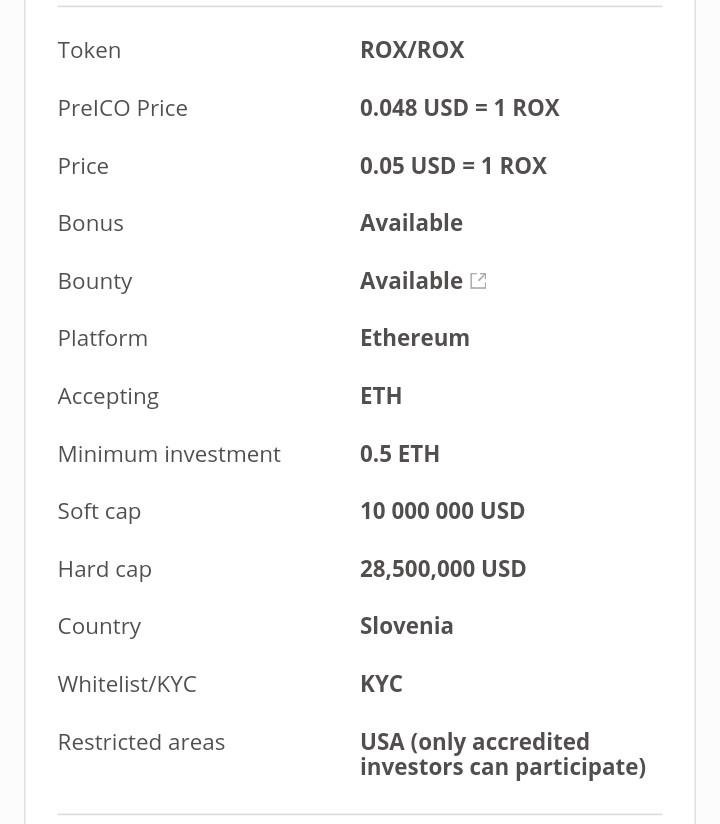Select the "PreICO Price" row label

coord(123,108)
